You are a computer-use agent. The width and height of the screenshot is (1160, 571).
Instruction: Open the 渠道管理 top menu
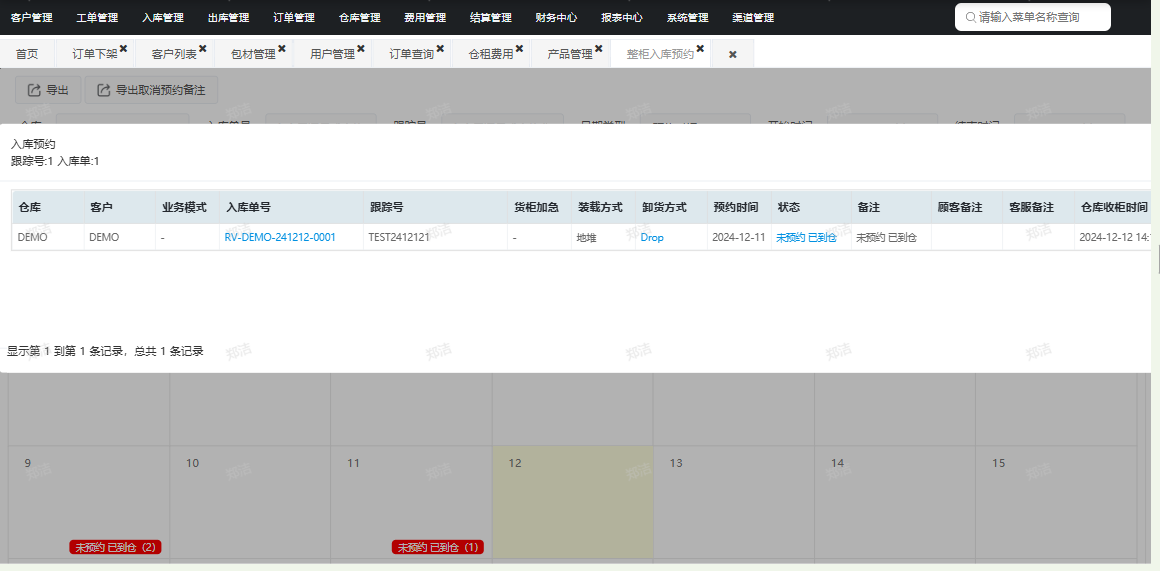coord(753,17)
